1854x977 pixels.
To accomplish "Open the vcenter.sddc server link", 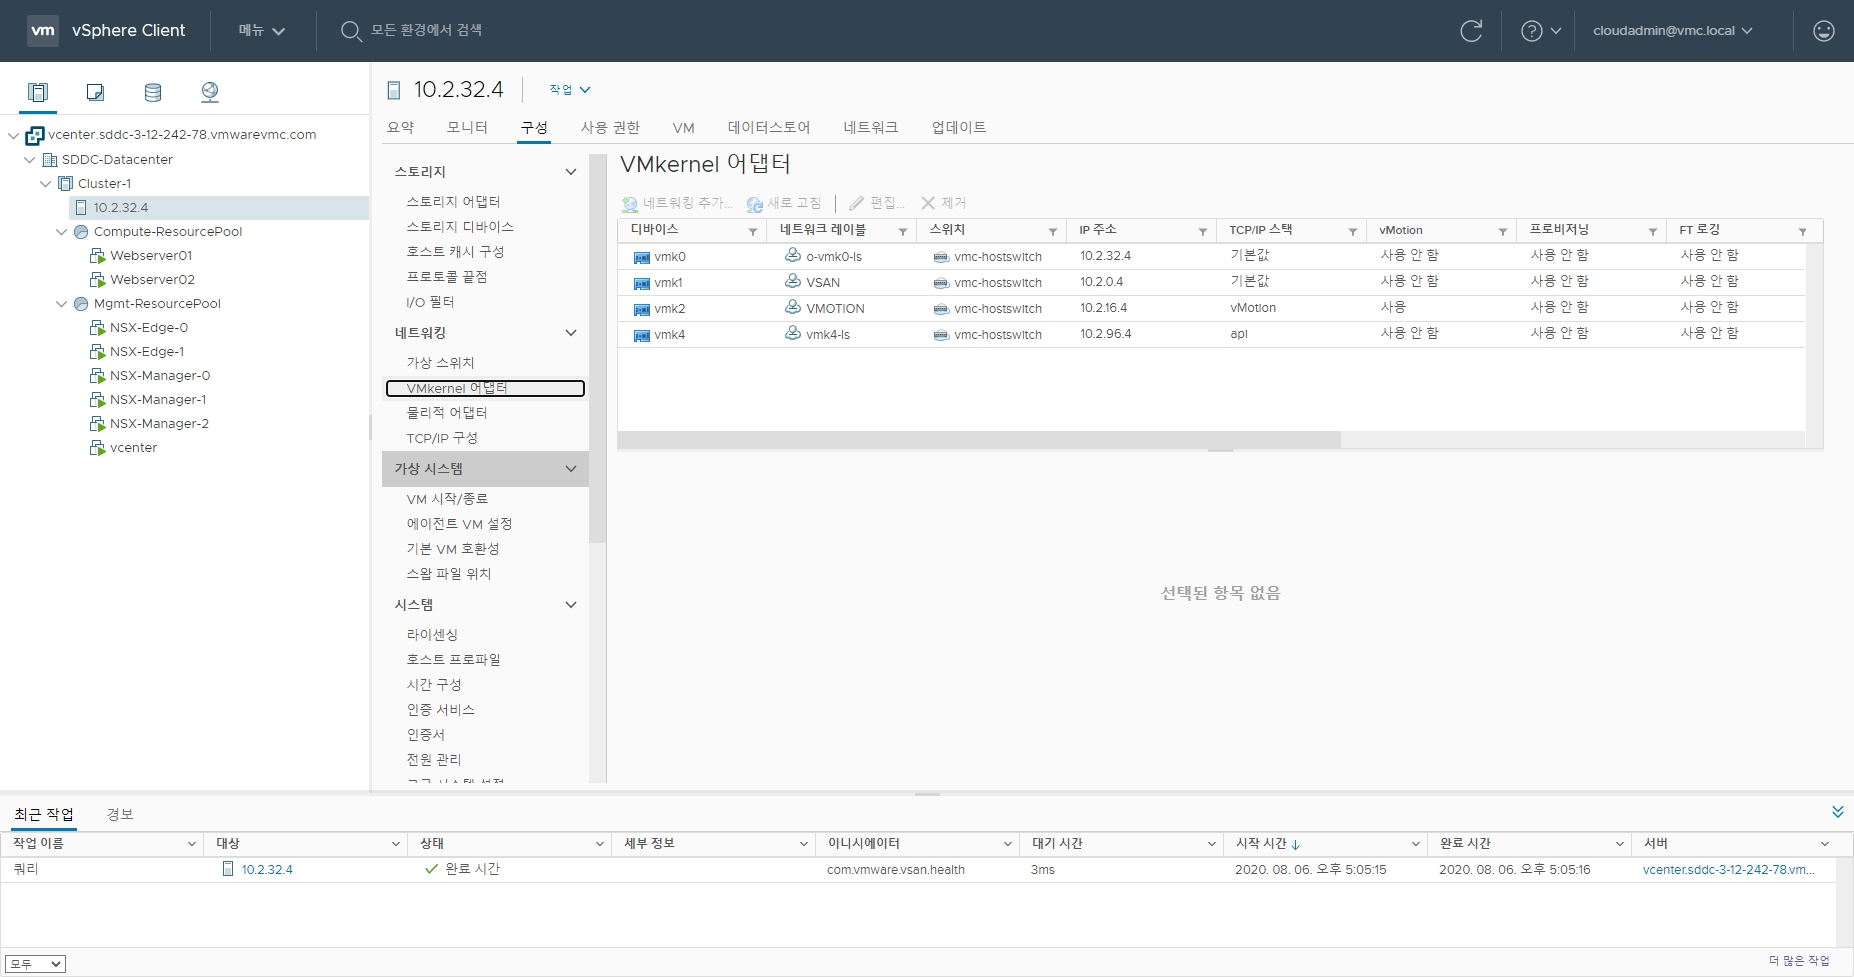I will 1728,870.
